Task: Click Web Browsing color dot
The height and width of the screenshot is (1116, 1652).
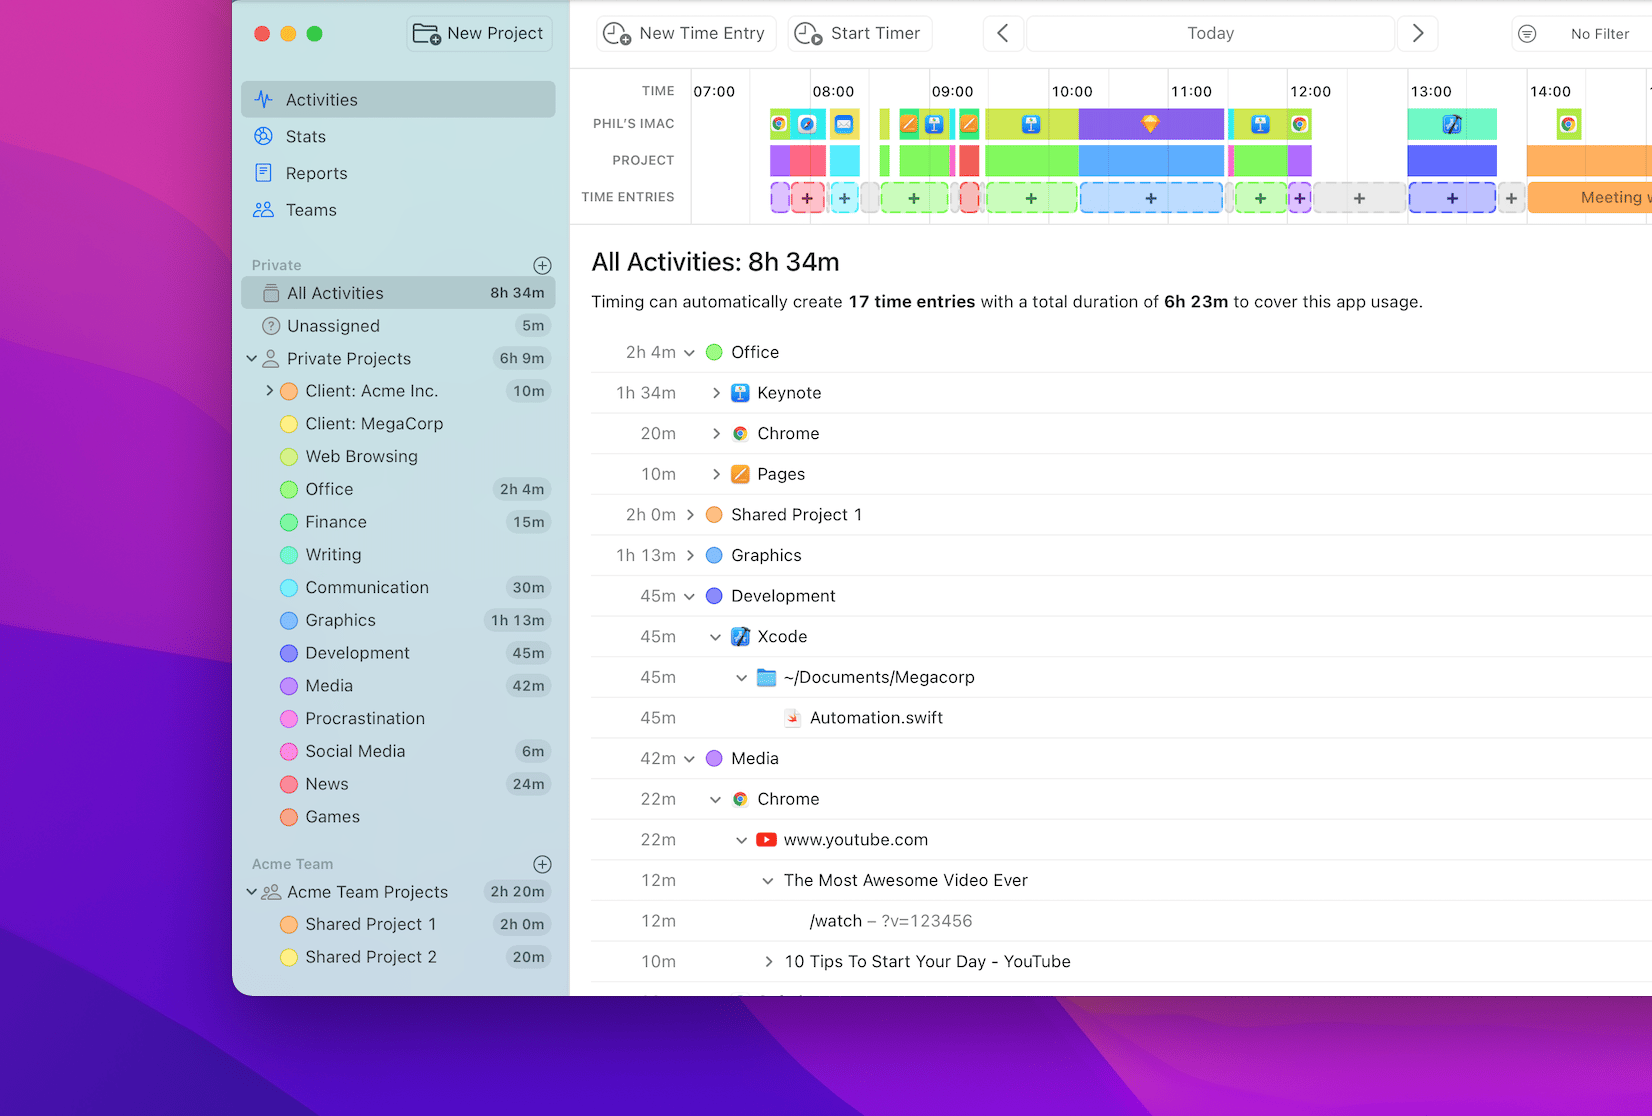Action: click(x=289, y=457)
